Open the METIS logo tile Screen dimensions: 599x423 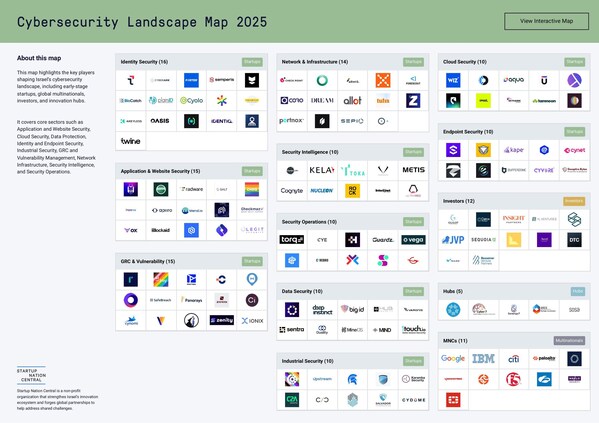[413, 170]
